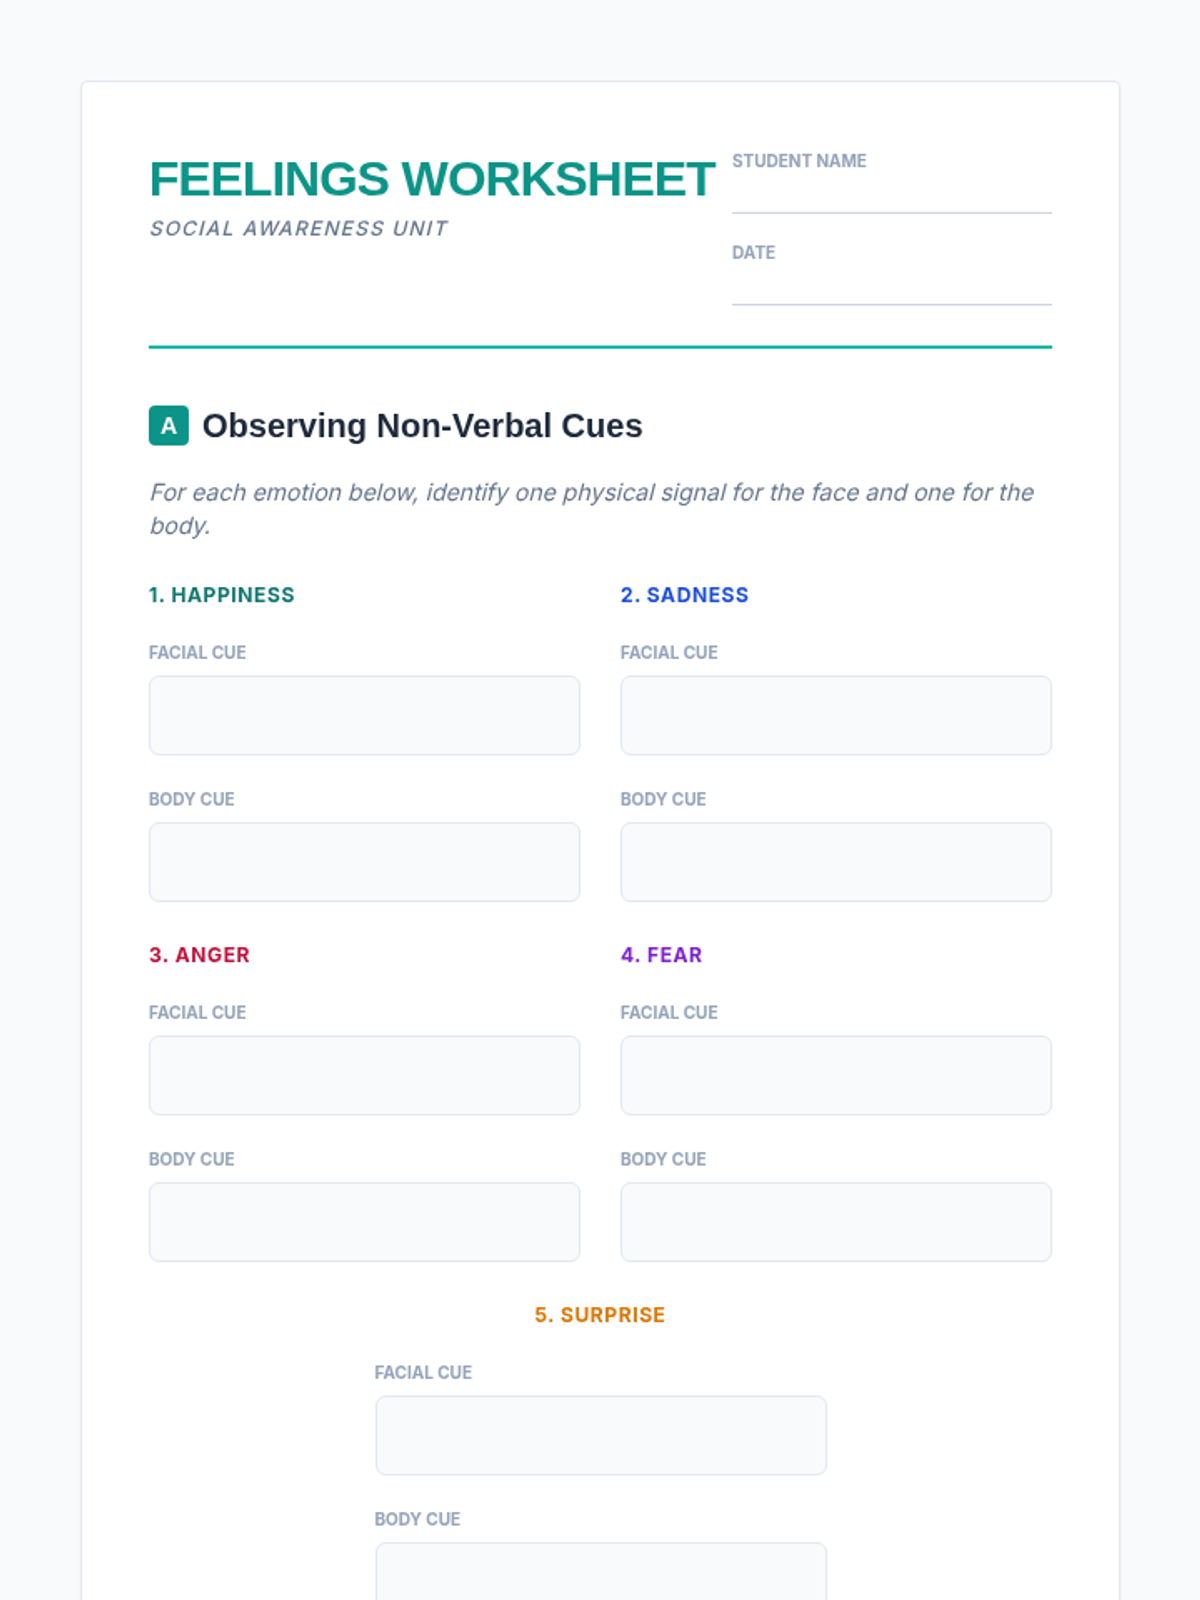Focus the Happiness body cue box
The height and width of the screenshot is (1600, 1200).
[x=364, y=862]
